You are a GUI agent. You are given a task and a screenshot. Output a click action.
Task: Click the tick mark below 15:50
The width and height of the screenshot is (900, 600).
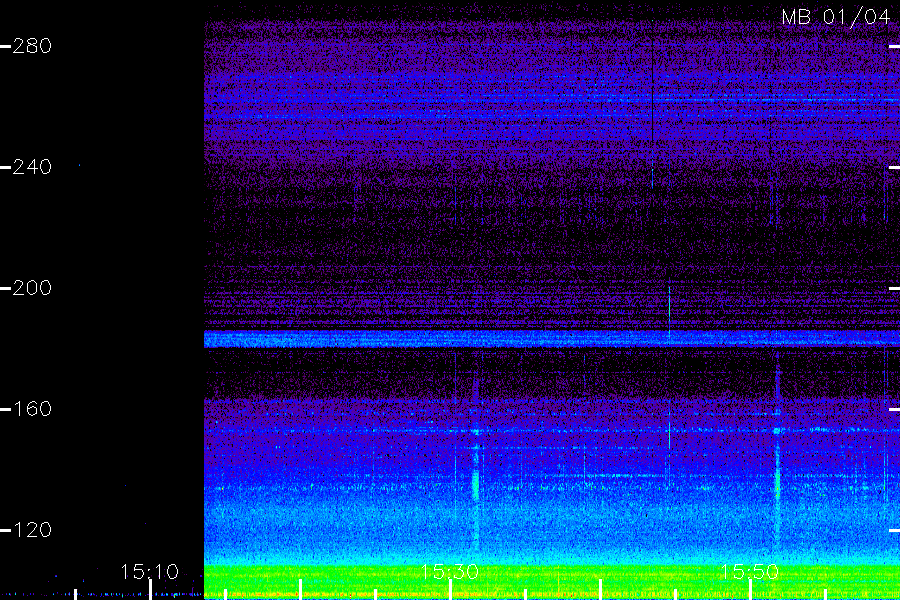[x=750, y=590]
